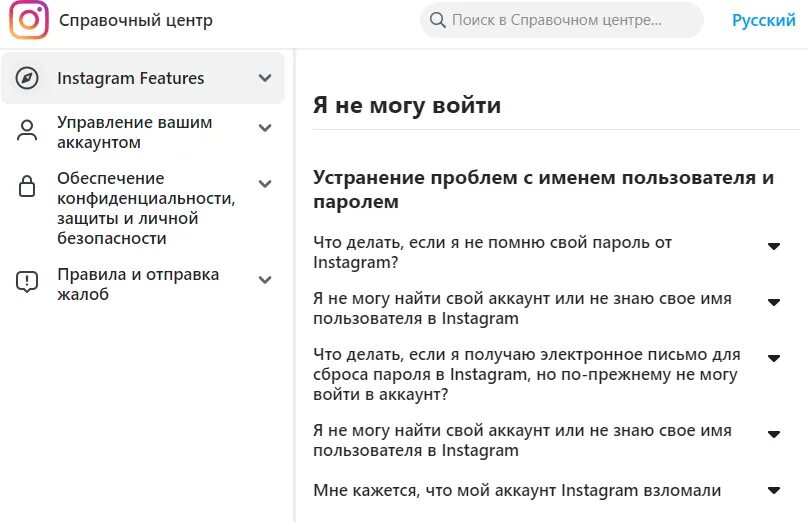Click the Instagram logo icon

tap(29, 20)
